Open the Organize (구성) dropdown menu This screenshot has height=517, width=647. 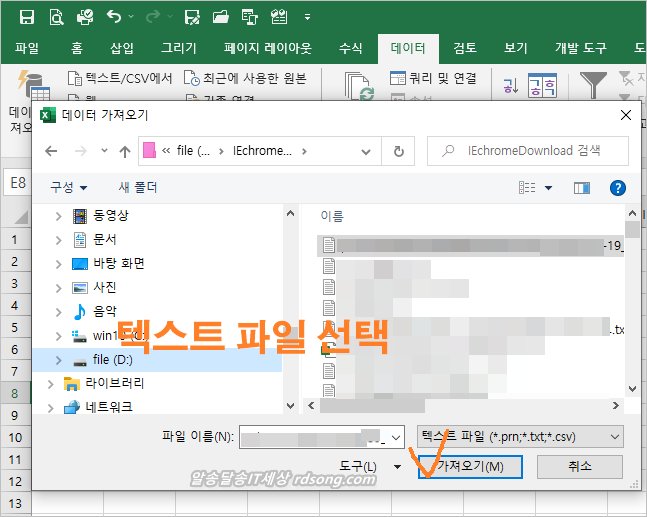tap(69, 187)
